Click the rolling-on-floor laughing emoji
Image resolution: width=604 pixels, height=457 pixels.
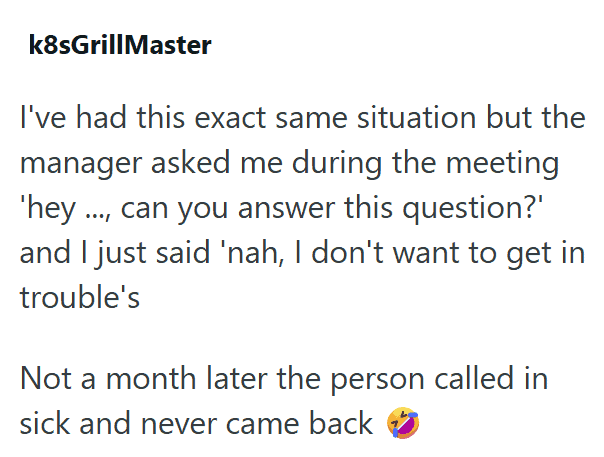coord(401,423)
